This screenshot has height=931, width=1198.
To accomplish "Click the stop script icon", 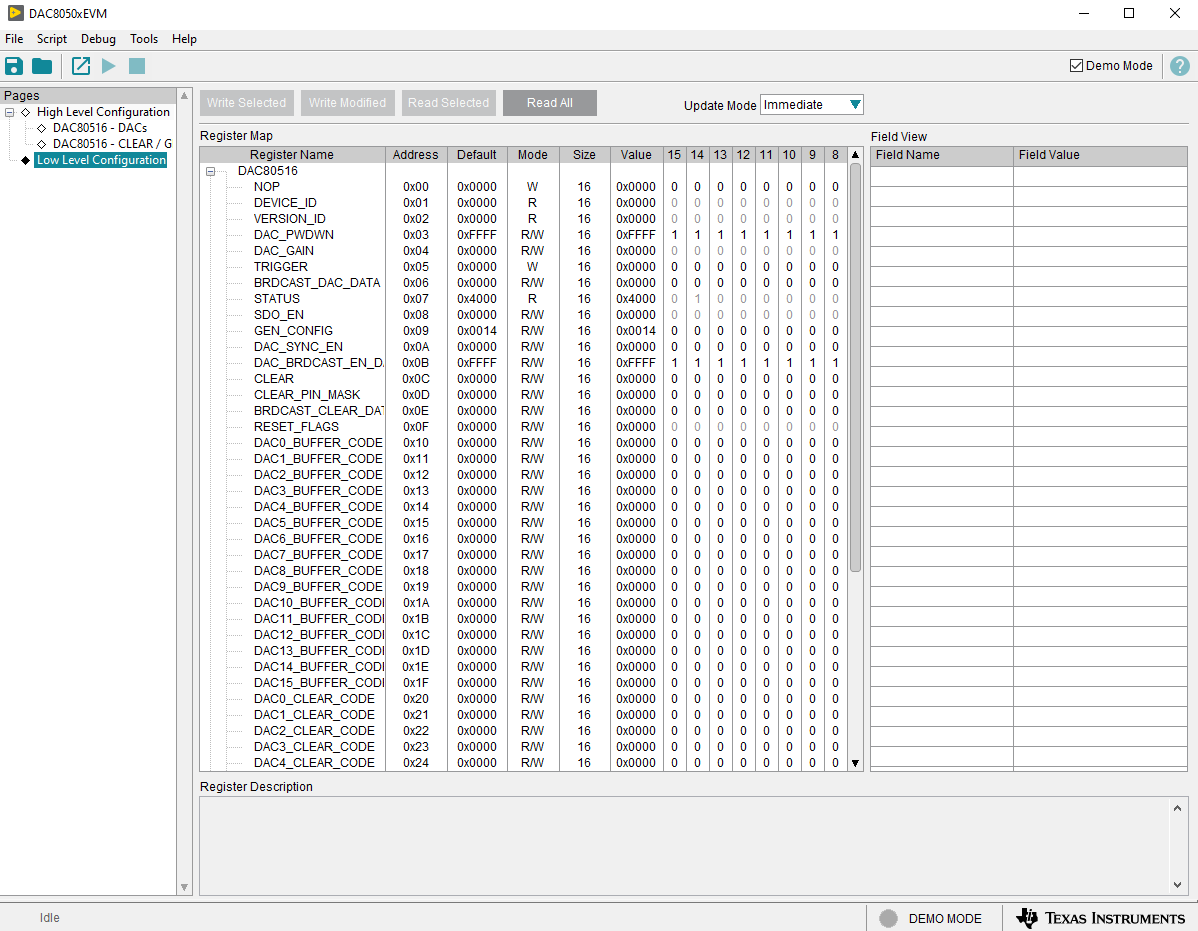I will click(137, 65).
